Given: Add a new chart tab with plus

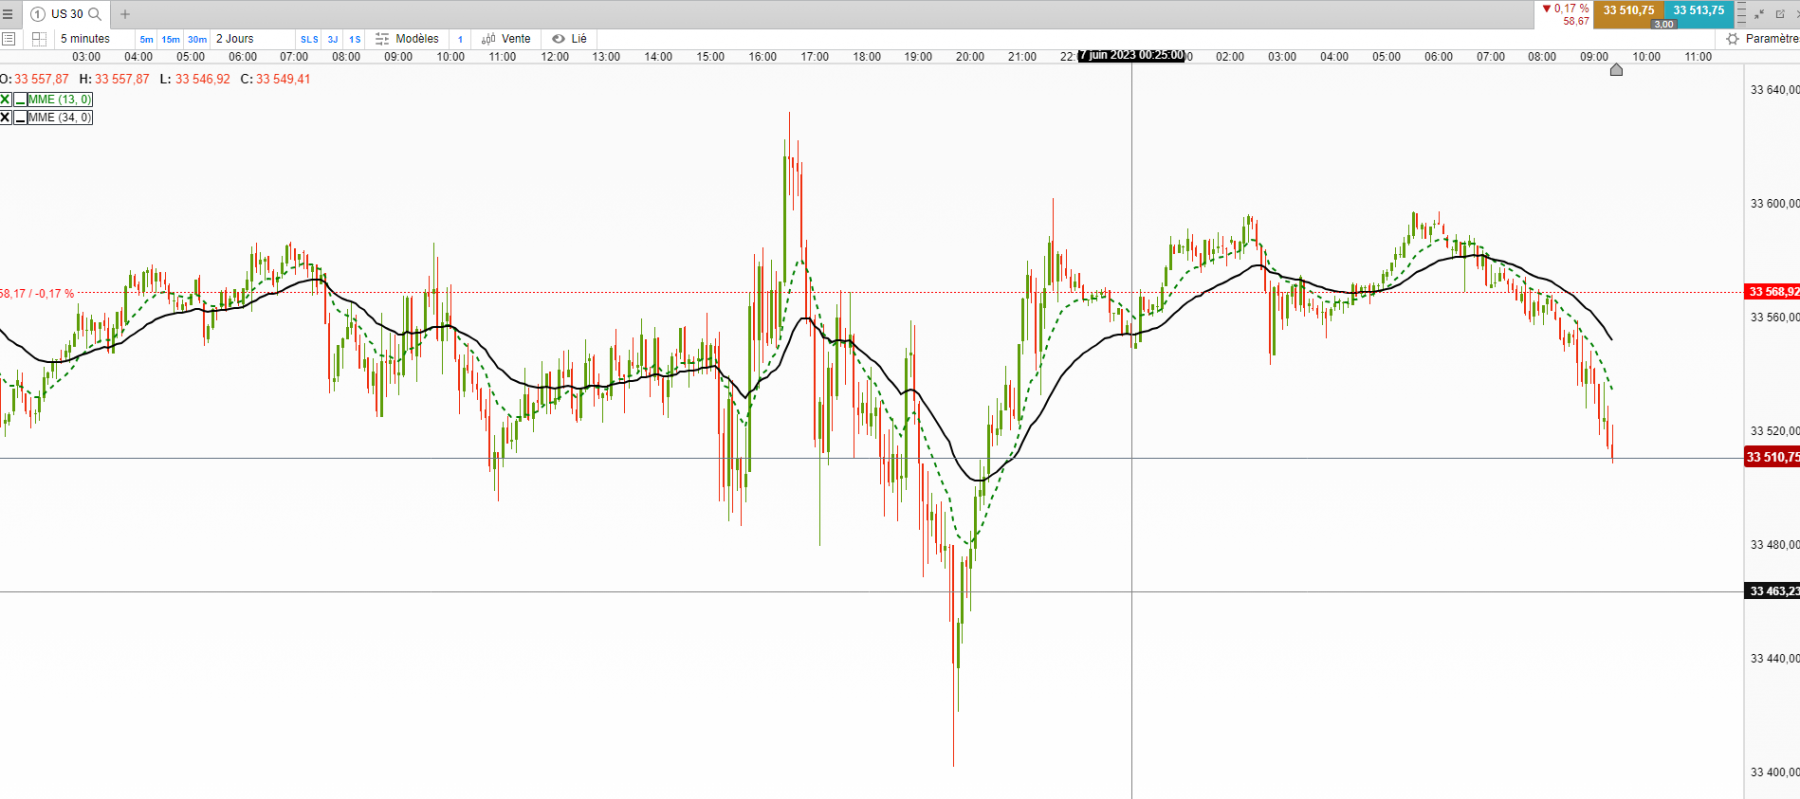Looking at the screenshot, I should coord(125,14).
